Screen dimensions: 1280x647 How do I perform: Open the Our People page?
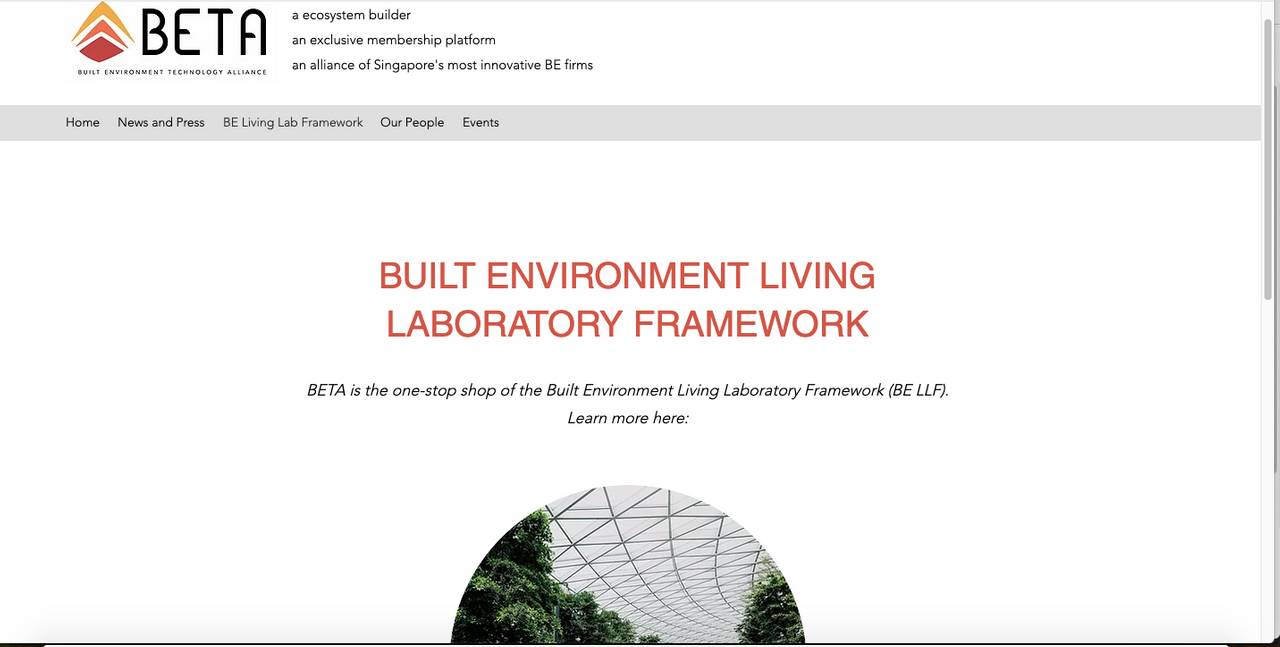[x=412, y=122]
